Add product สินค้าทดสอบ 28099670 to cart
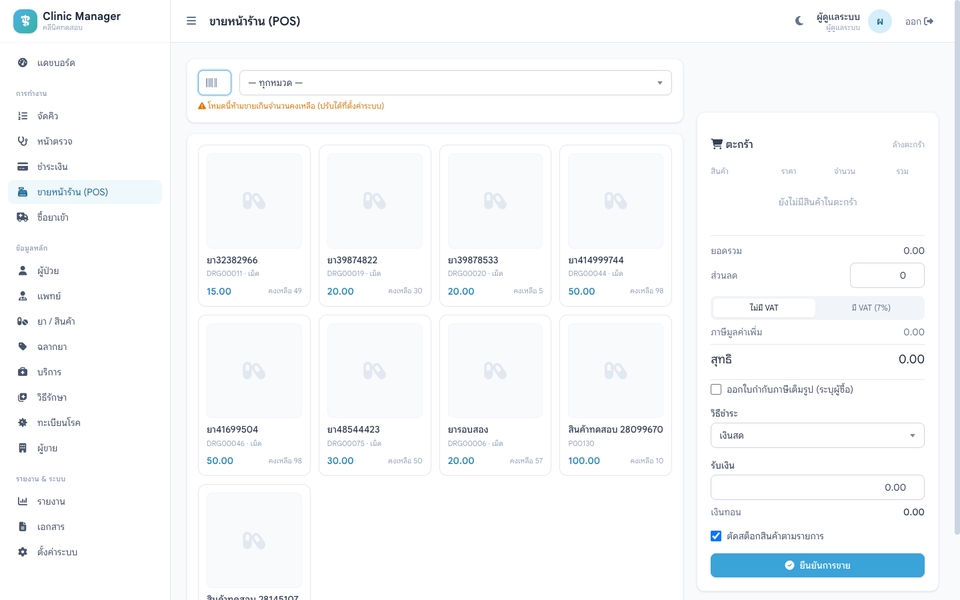The height and width of the screenshot is (600, 960). pyautogui.click(x=615, y=396)
